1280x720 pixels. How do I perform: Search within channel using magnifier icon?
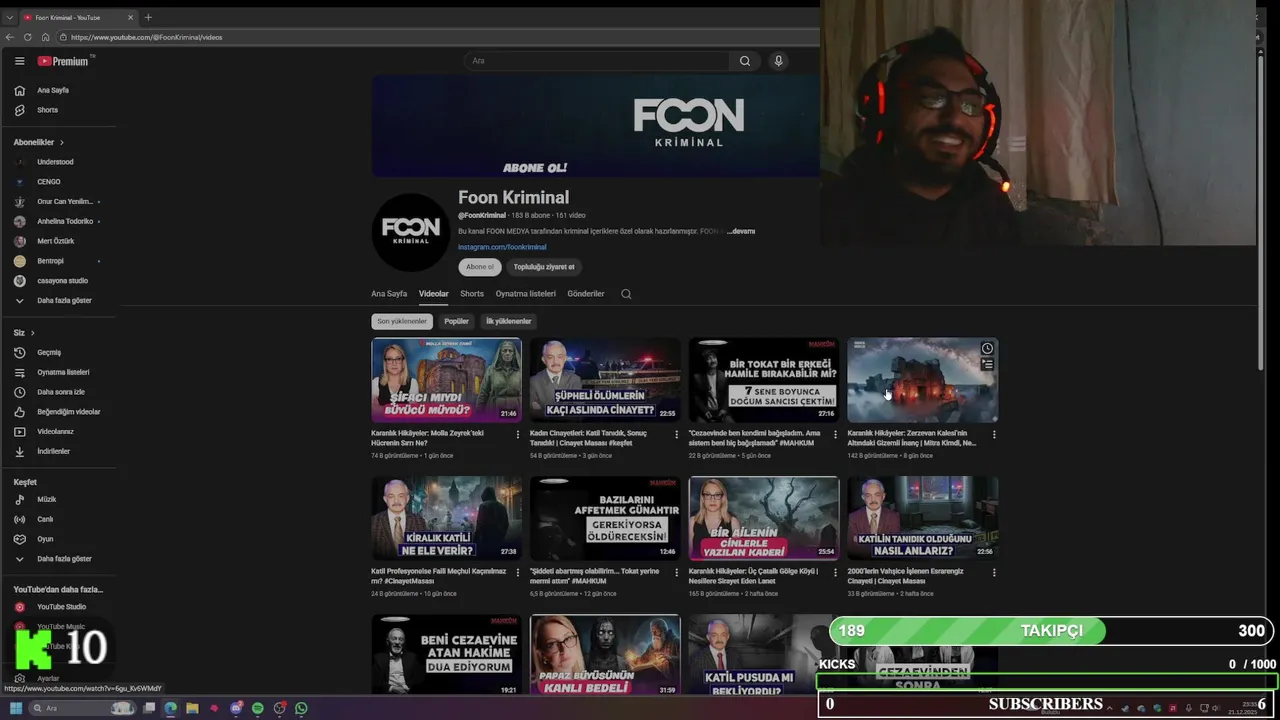click(x=626, y=294)
